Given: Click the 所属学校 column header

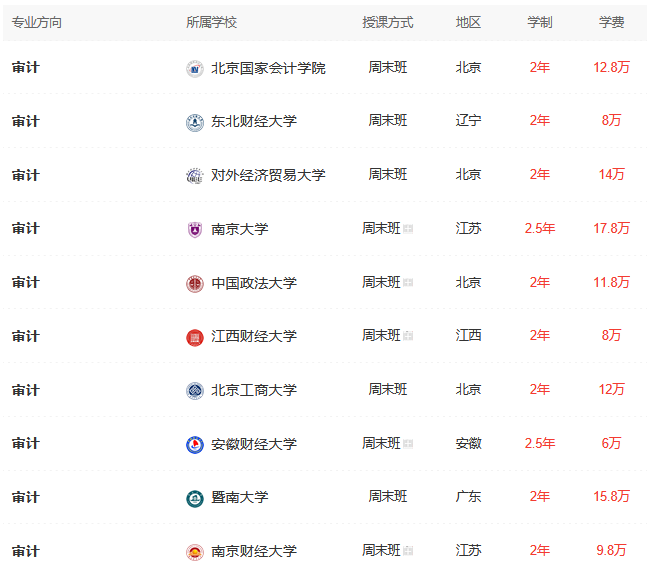Looking at the screenshot, I should click(212, 22).
